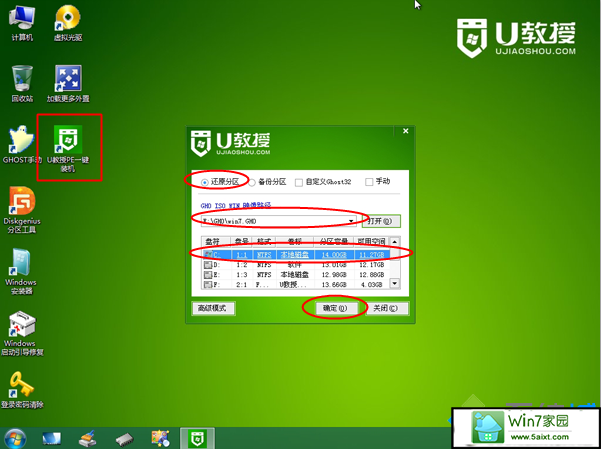Click the 分区容量 column header

[x=333, y=242]
